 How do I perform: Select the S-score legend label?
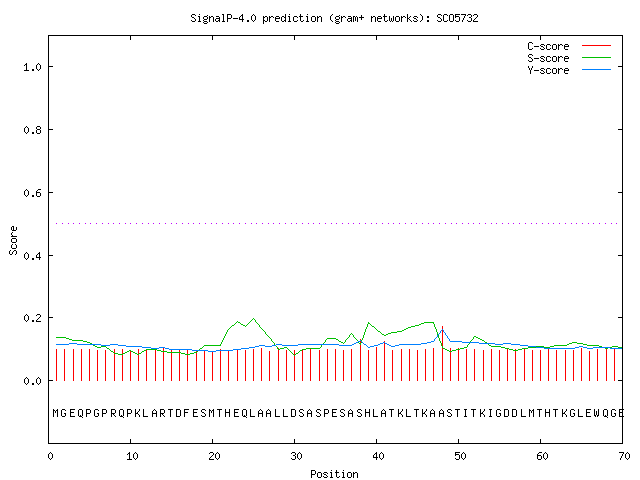coord(548,58)
